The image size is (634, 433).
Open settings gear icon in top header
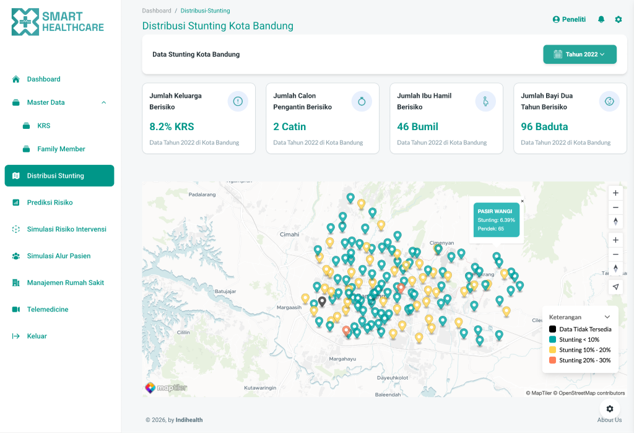618,19
